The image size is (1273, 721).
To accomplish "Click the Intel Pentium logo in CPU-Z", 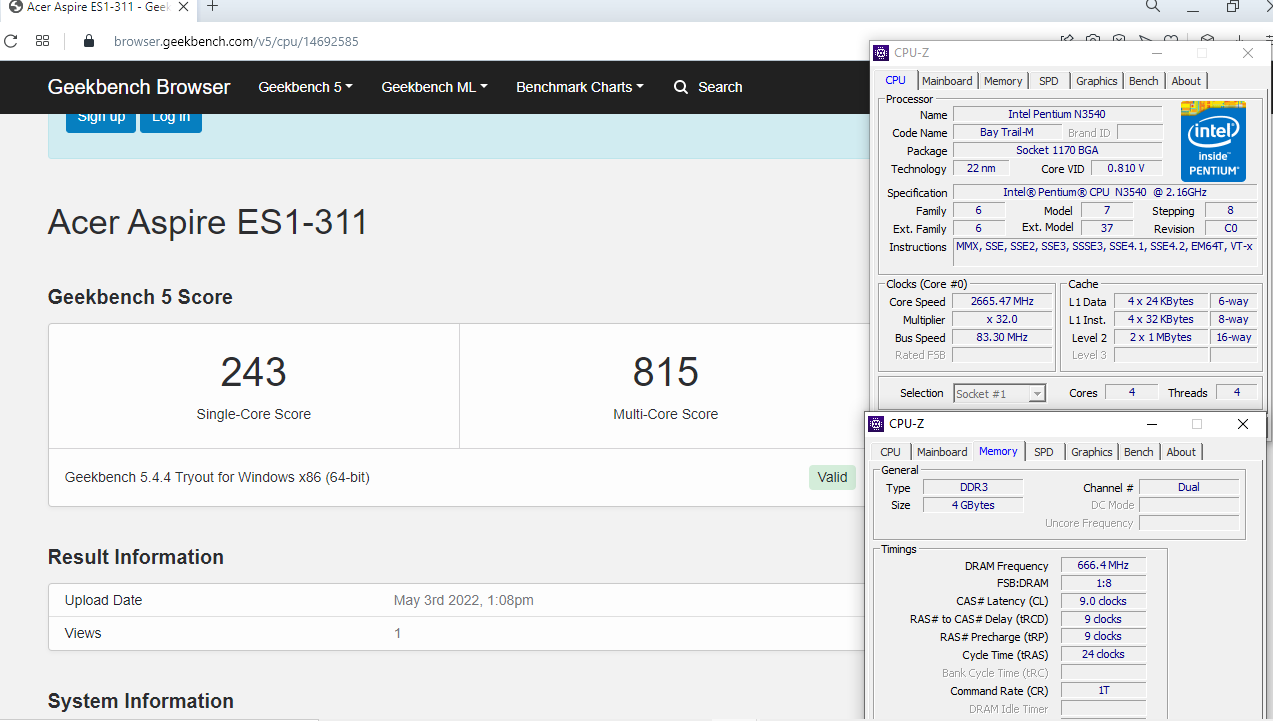I will click(1213, 143).
